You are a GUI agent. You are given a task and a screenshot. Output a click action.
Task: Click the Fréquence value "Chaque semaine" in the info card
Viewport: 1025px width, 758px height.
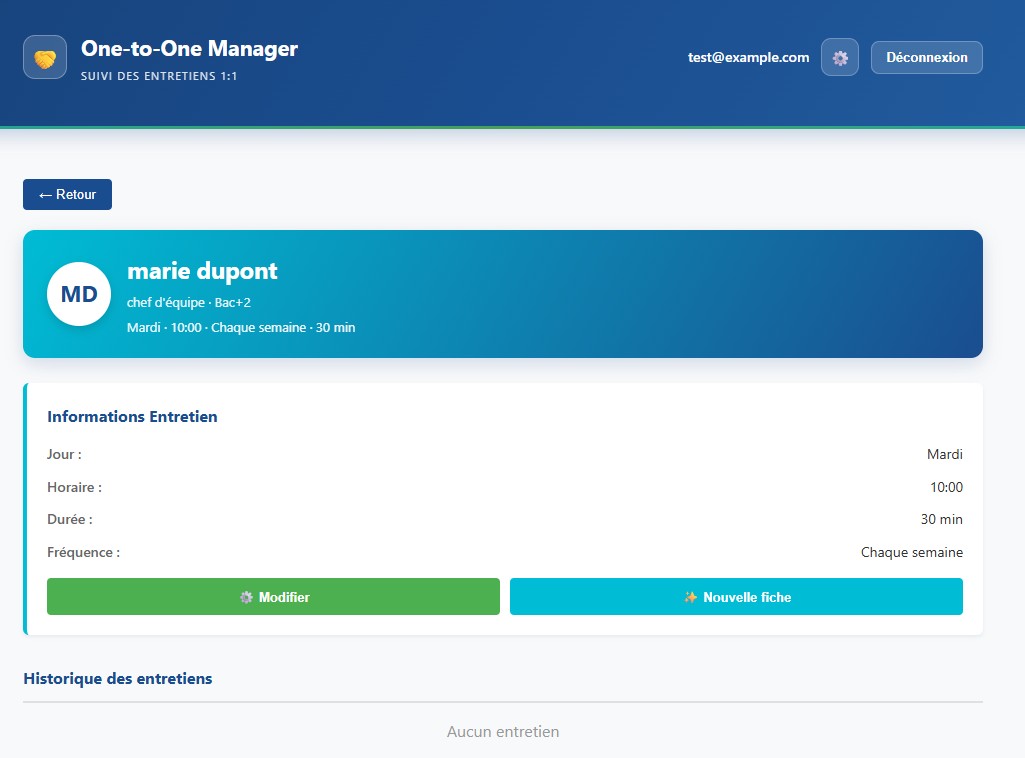coord(911,552)
